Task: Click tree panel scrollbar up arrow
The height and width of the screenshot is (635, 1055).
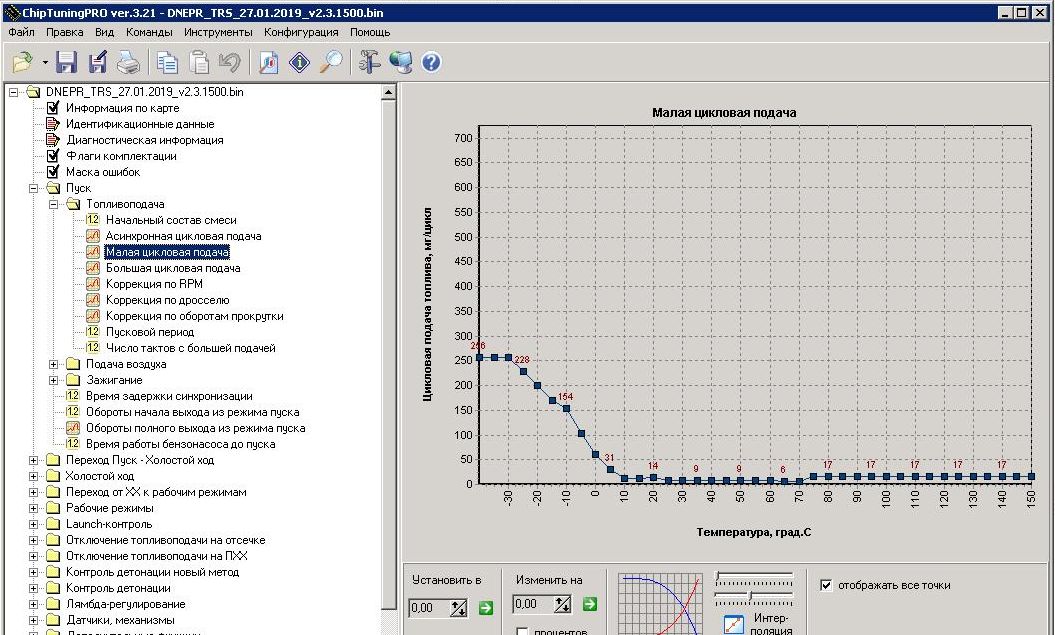Action: tap(388, 93)
